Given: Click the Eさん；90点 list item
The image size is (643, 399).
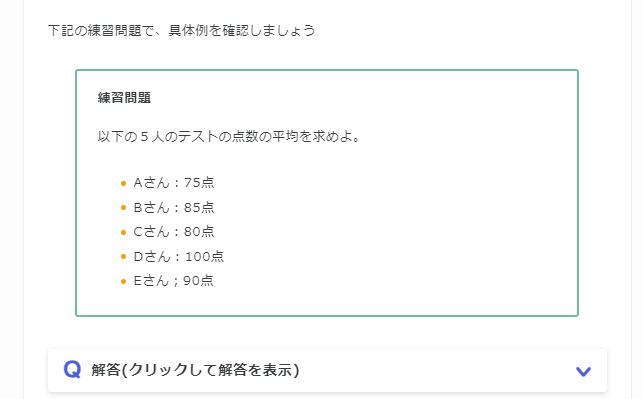Looking at the screenshot, I should tap(173, 281).
